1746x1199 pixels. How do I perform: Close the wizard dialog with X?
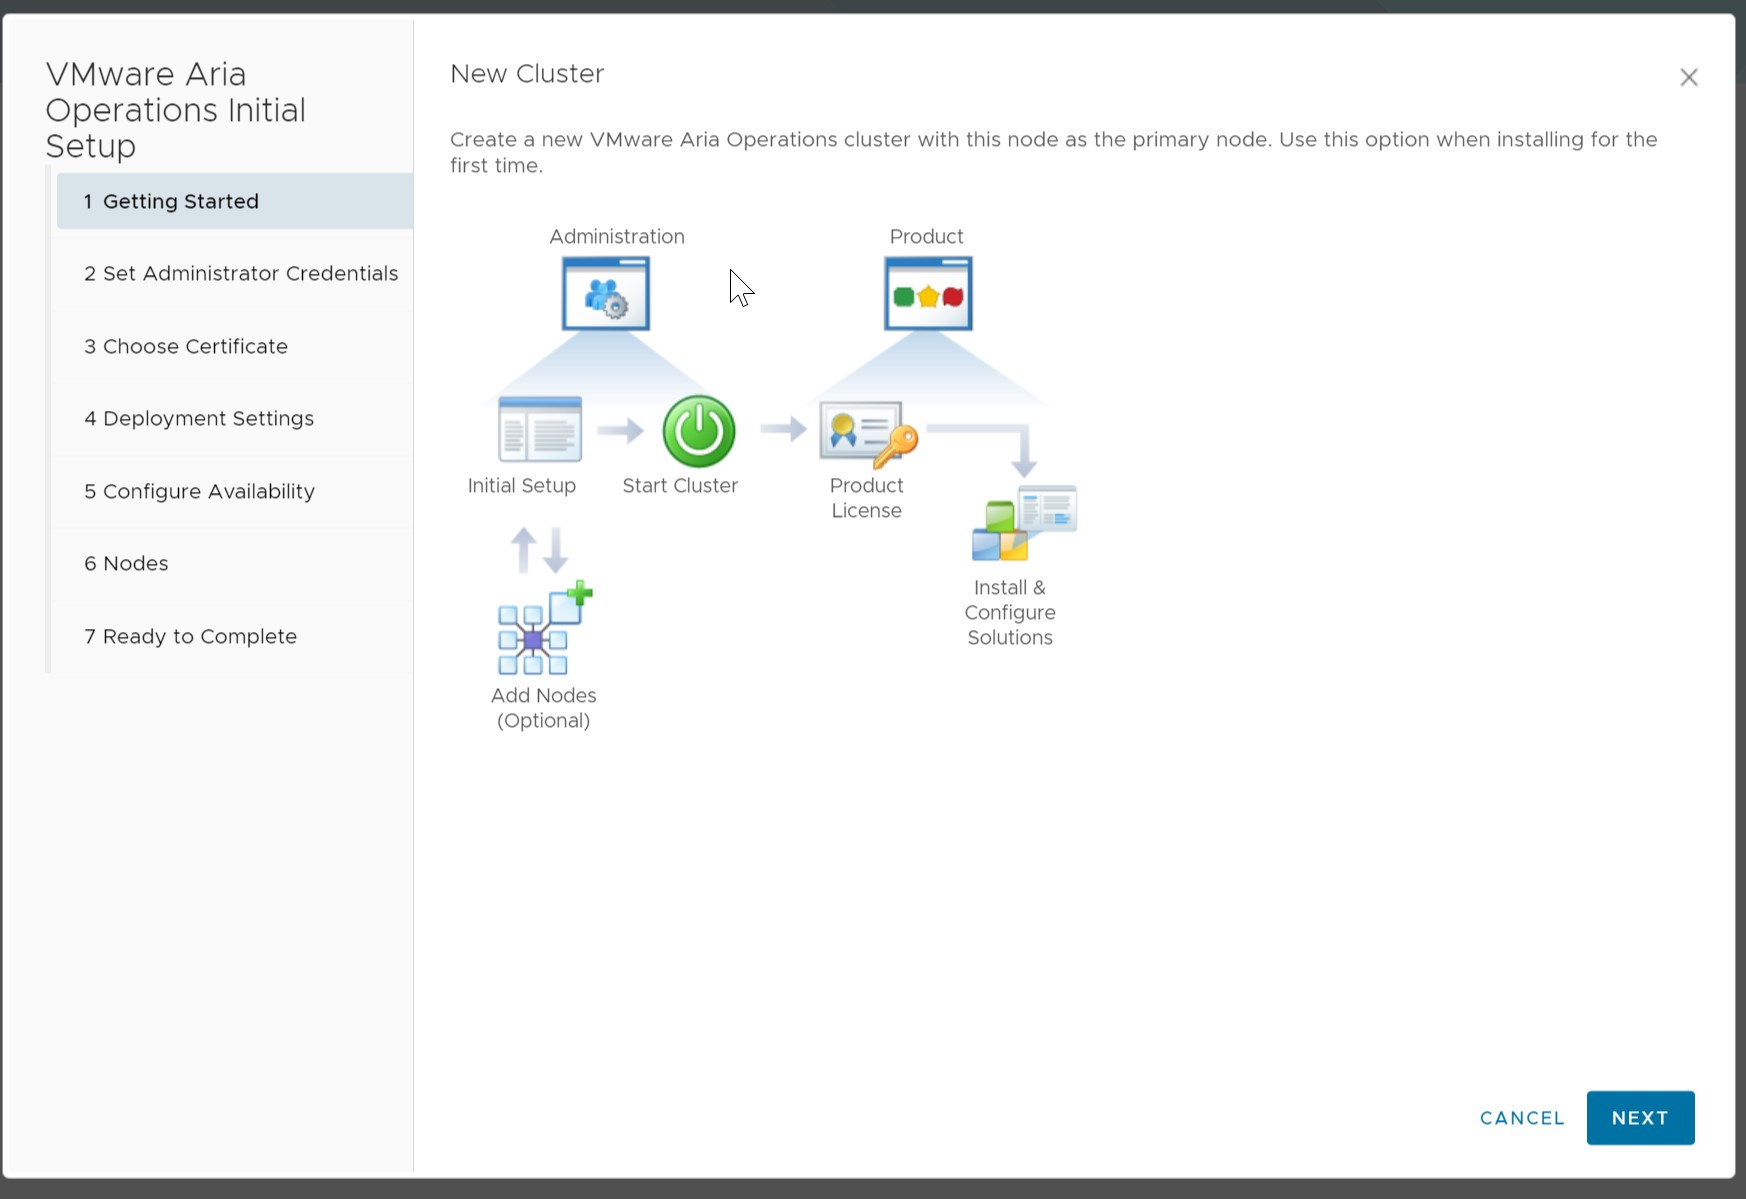[1689, 77]
